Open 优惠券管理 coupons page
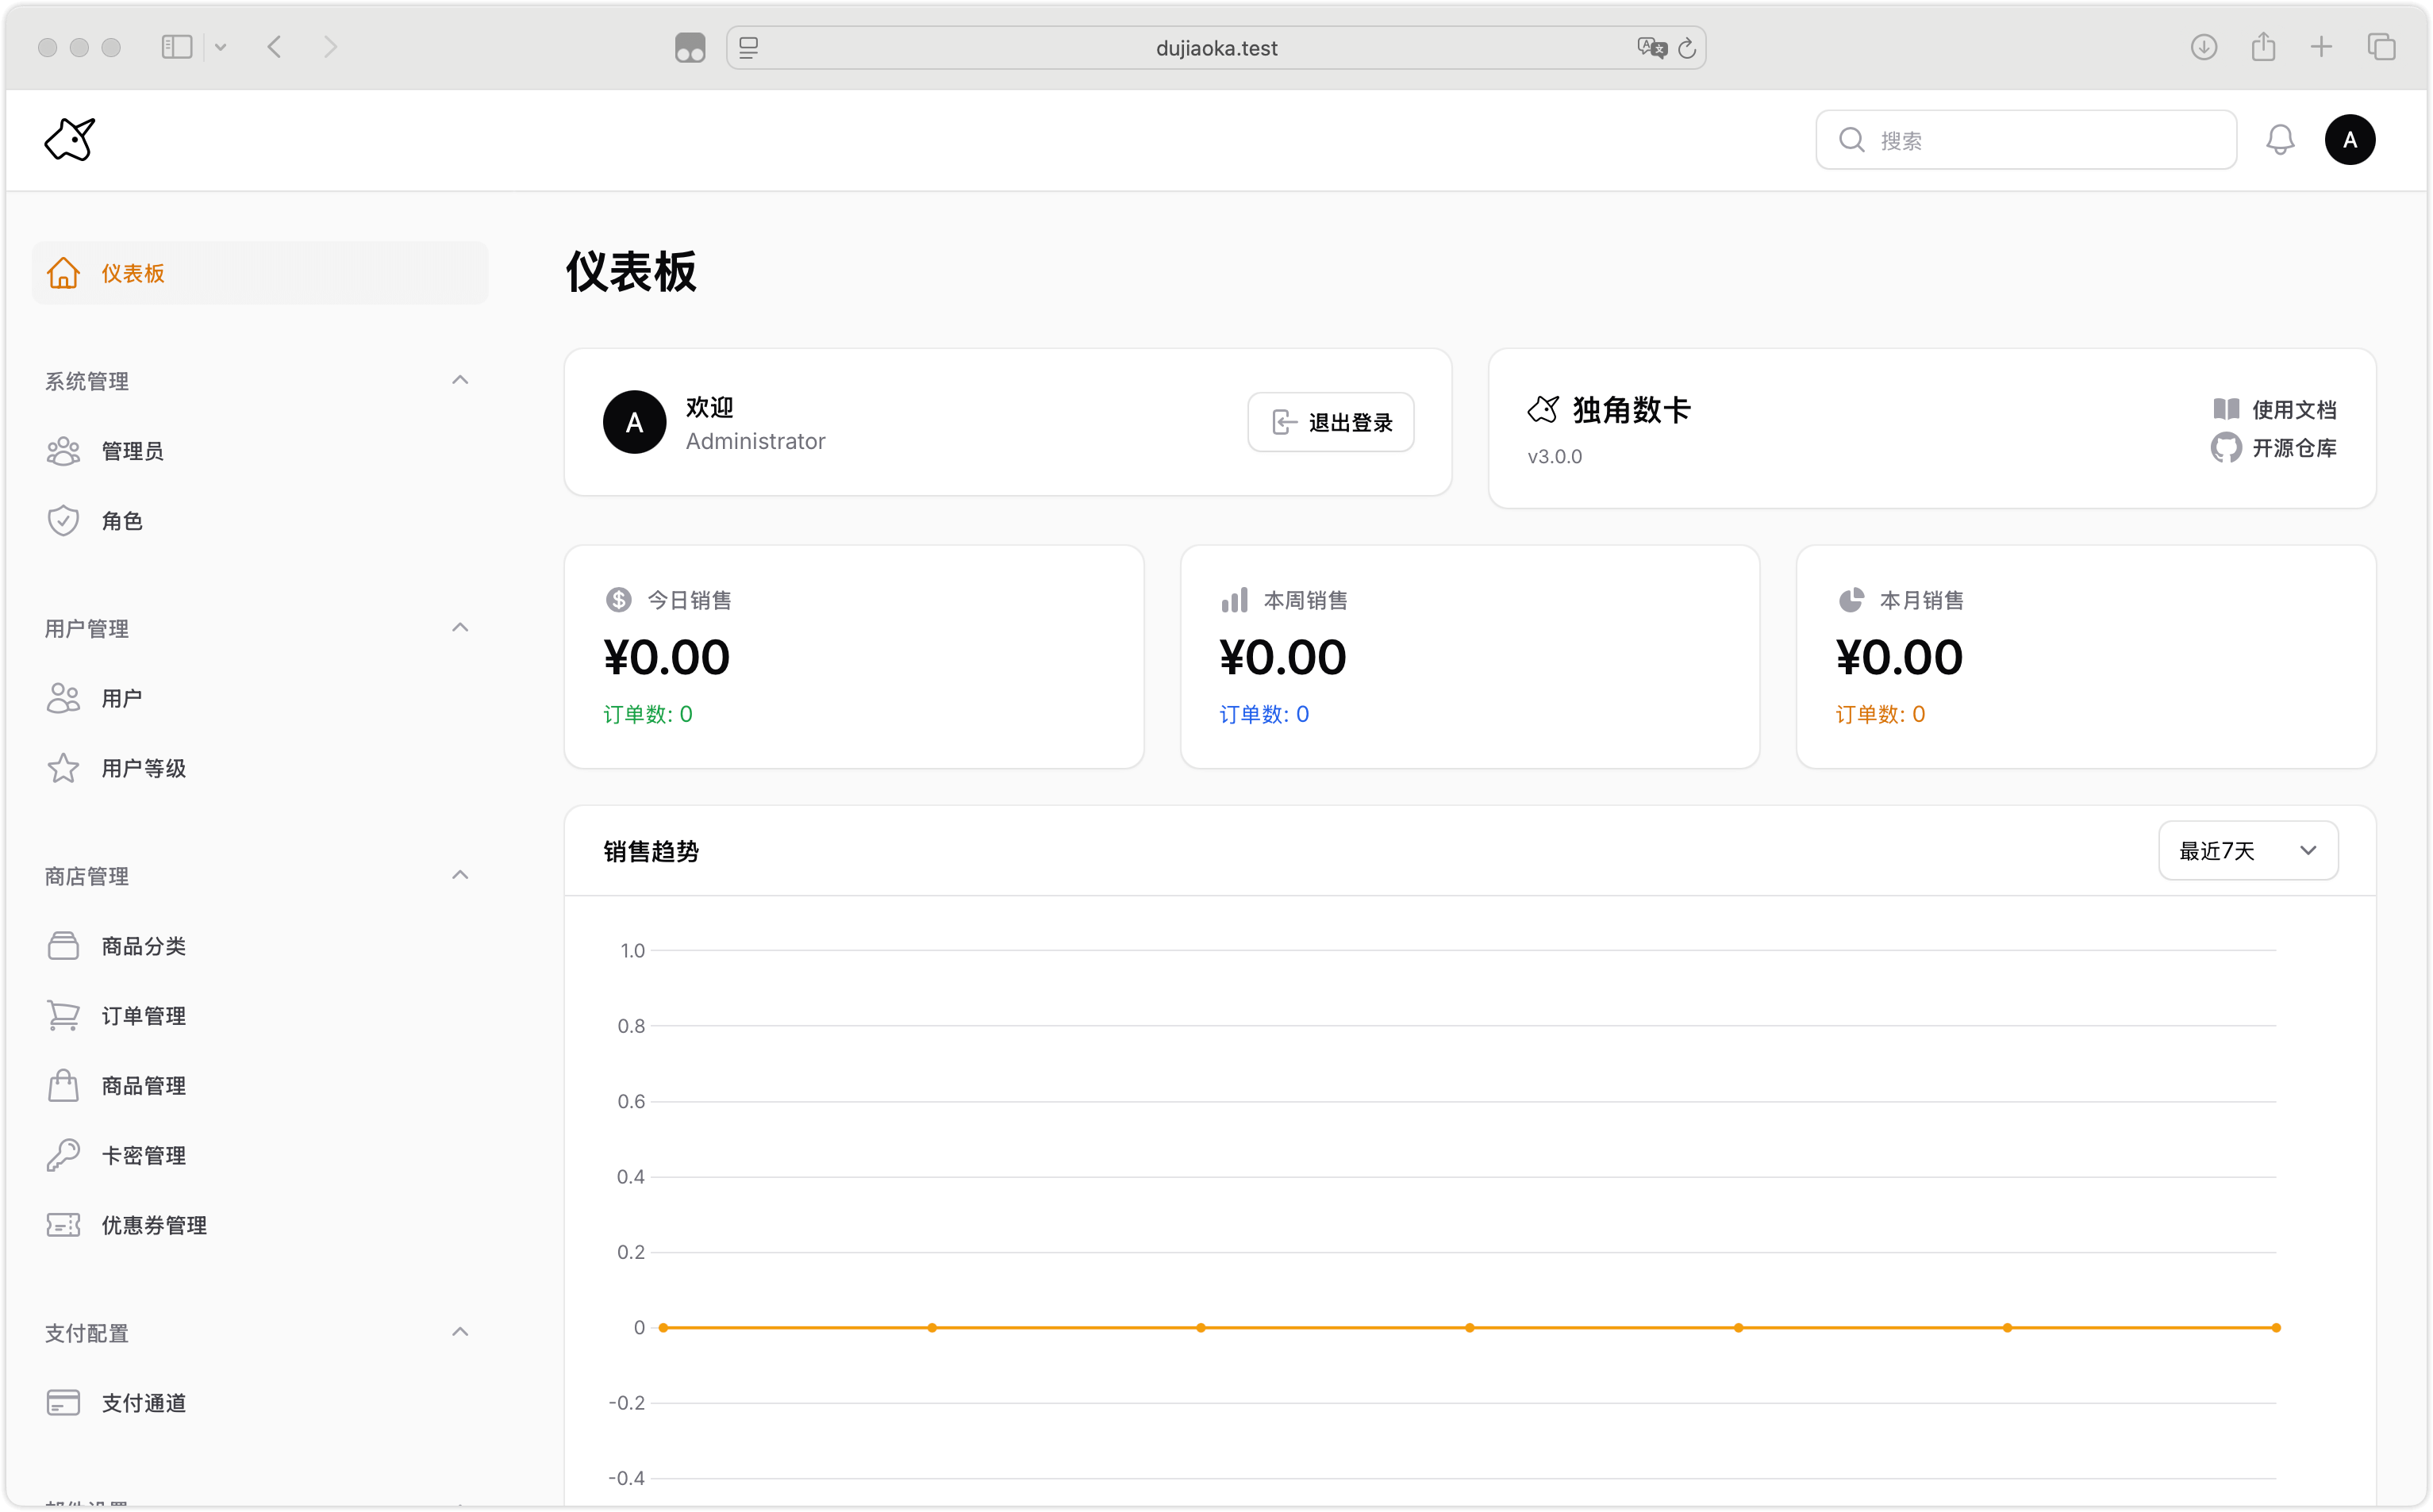 pos(260,1225)
